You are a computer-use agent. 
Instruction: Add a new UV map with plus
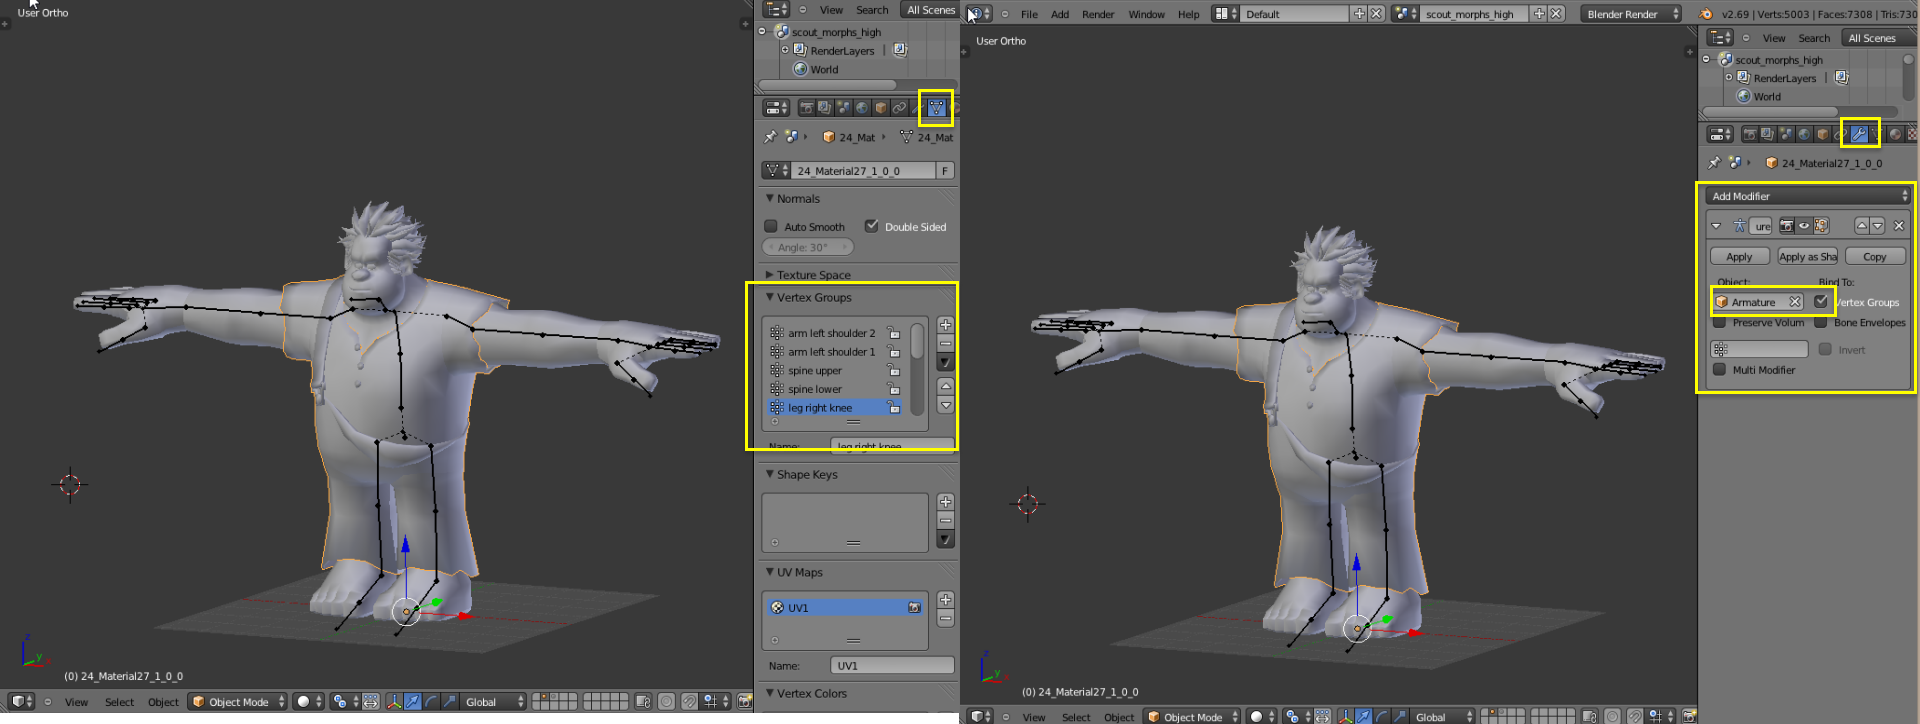coord(945,600)
